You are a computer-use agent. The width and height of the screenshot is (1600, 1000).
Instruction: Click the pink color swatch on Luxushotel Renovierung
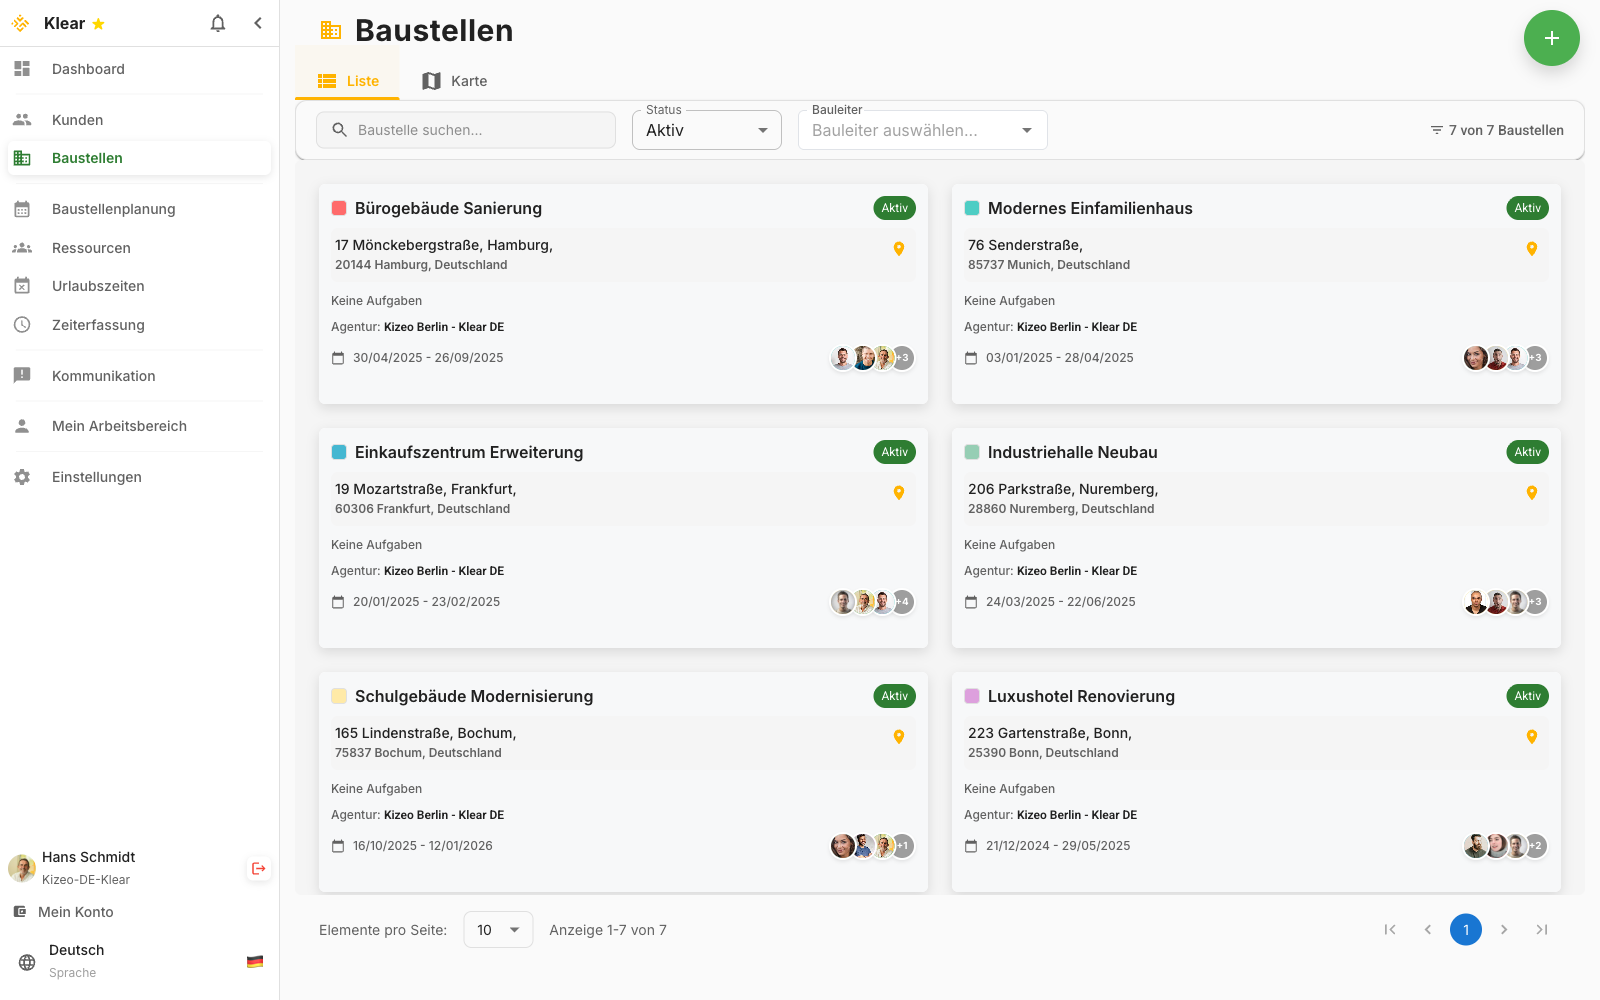971,695
